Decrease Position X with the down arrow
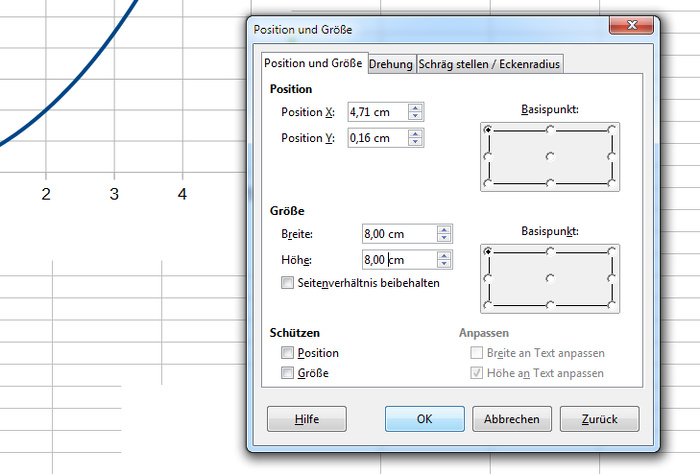Viewport: 700px width, 474px height. pyautogui.click(x=415, y=116)
